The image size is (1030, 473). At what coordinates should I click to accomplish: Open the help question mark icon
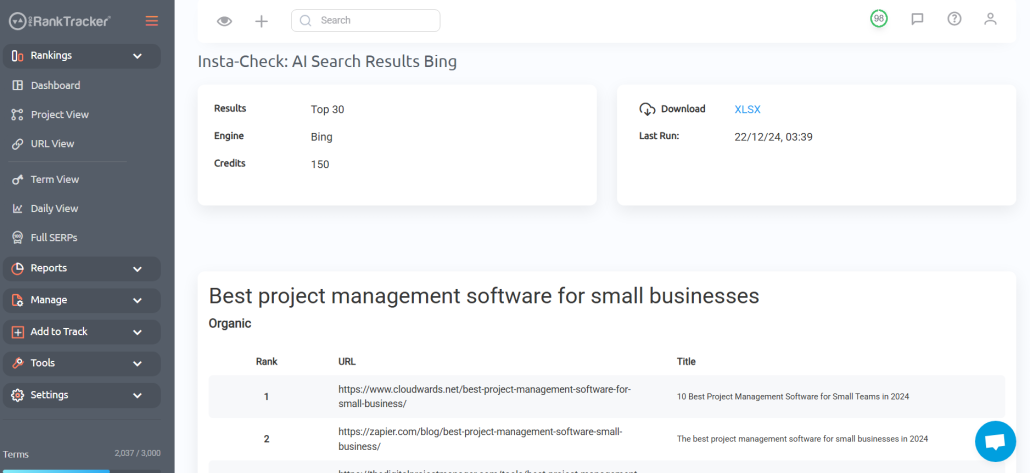[x=954, y=18]
